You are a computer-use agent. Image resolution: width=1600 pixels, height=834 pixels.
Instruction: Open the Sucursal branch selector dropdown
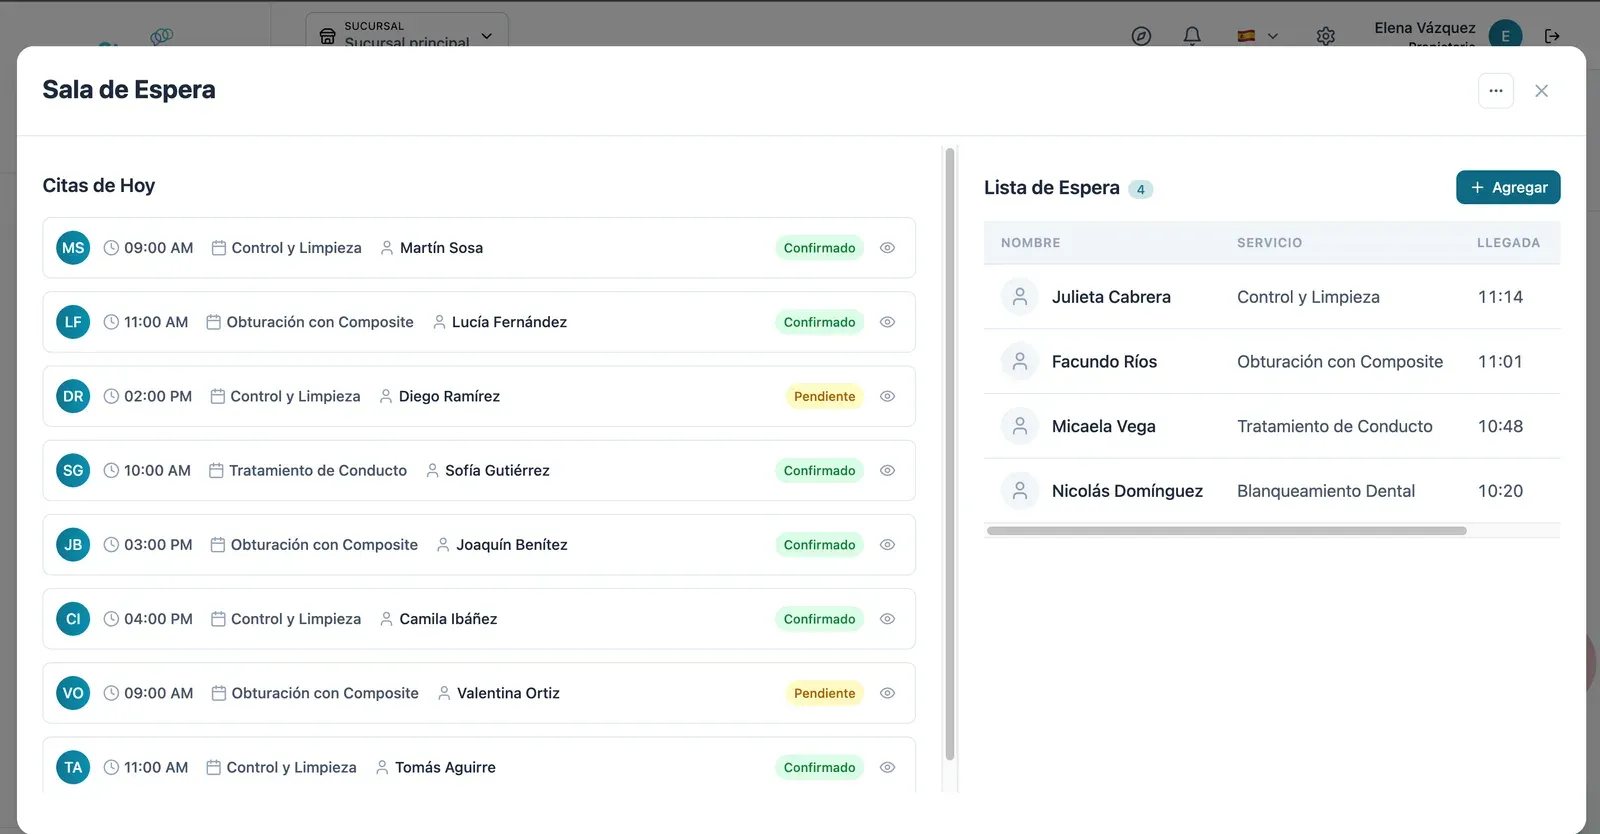pyautogui.click(x=407, y=32)
